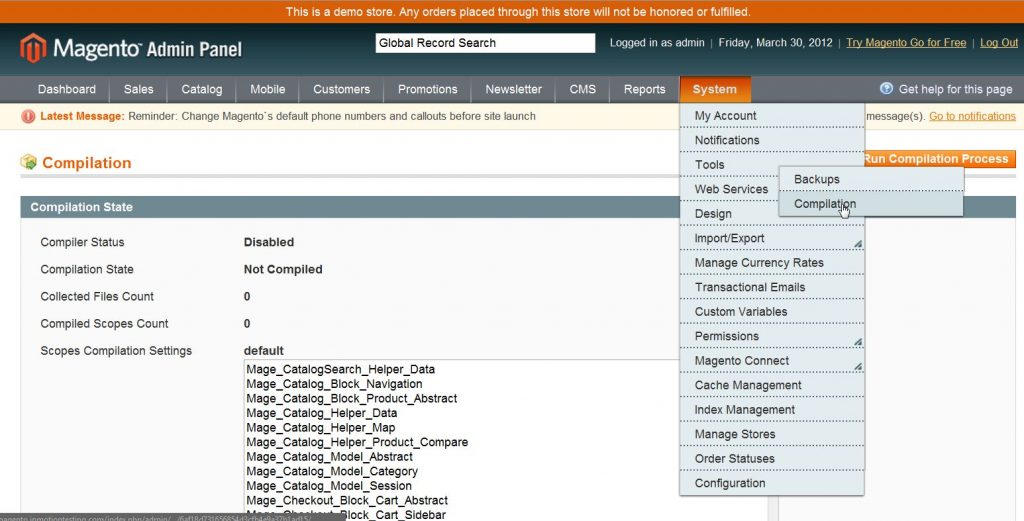
Task: Select Backups from the Tools submenu
Action: coord(817,179)
